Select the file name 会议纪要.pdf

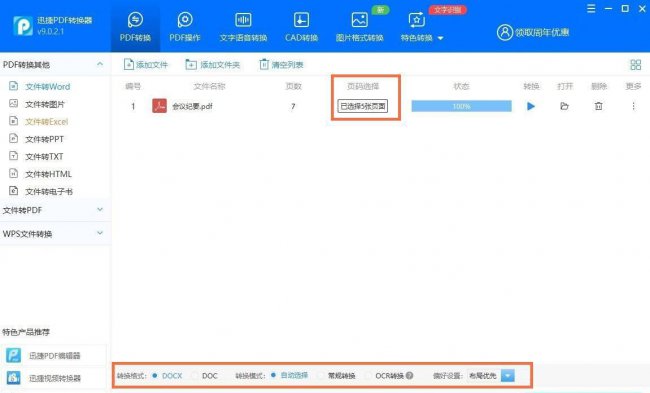(192, 107)
